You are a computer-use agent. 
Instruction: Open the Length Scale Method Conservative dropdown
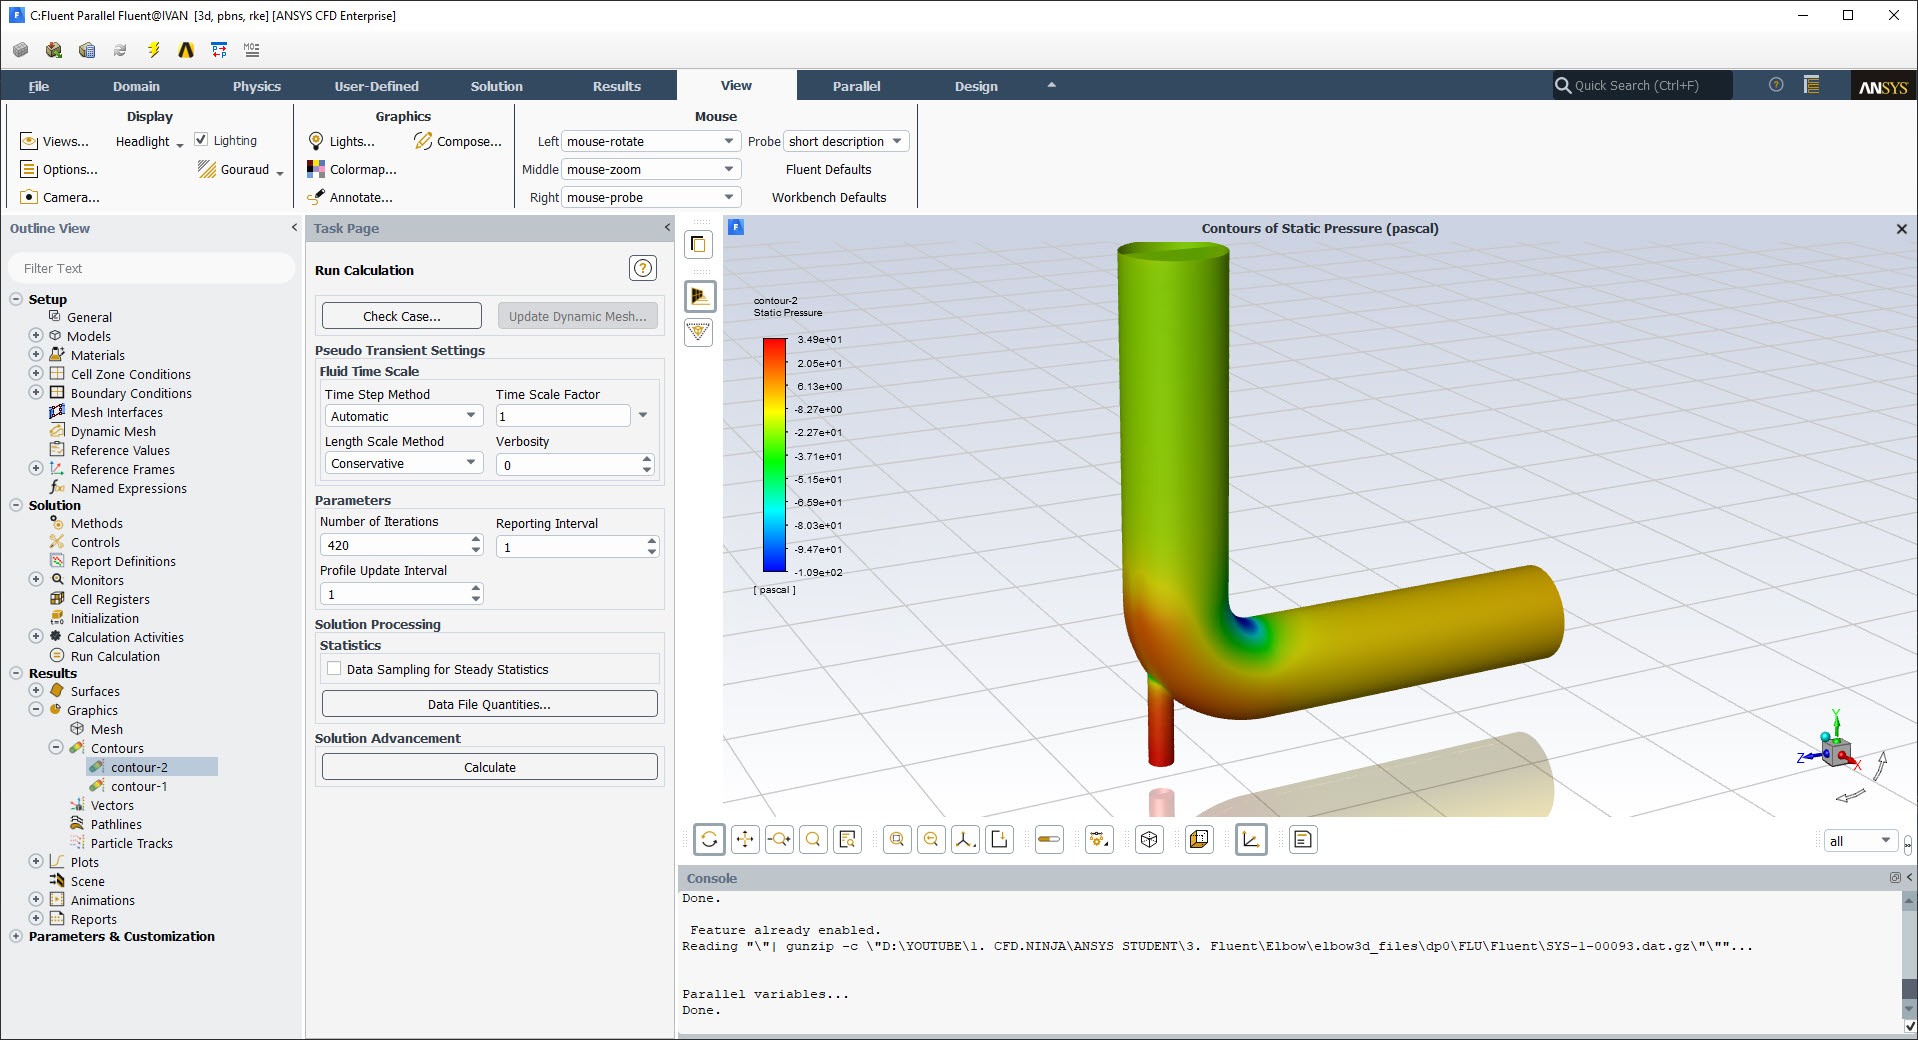[404, 463]
